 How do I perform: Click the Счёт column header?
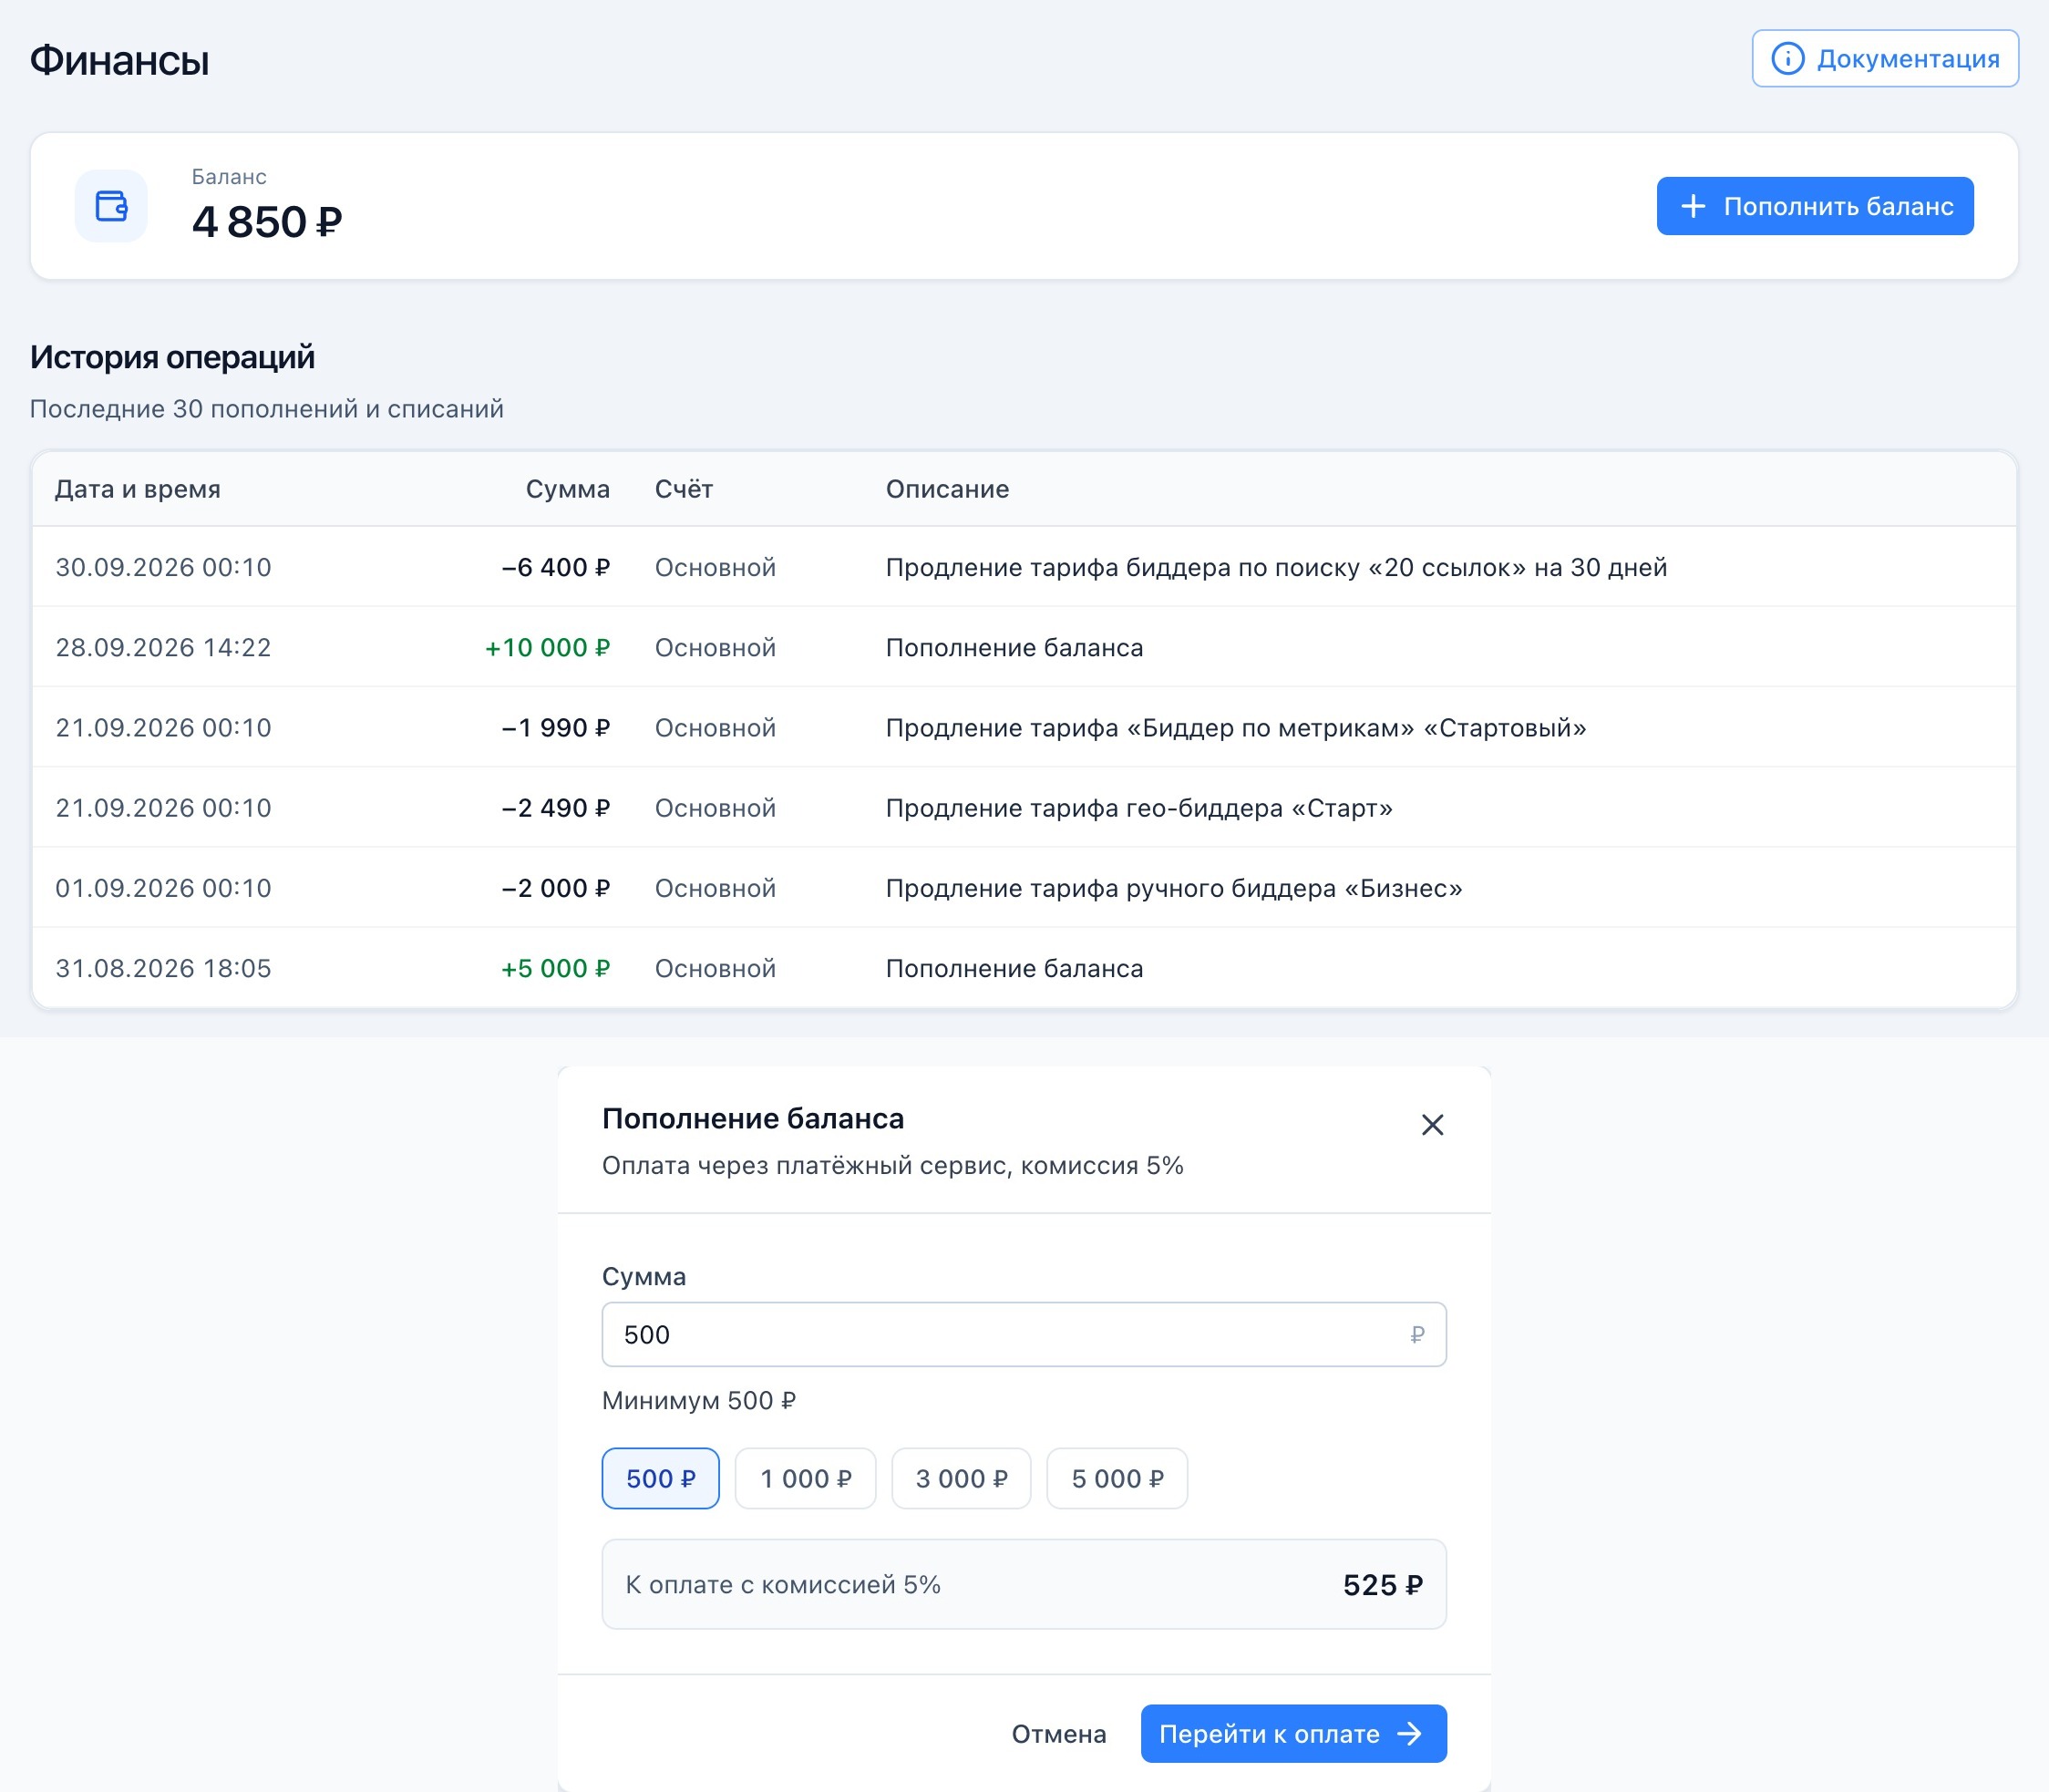click(x=684, y=489)
